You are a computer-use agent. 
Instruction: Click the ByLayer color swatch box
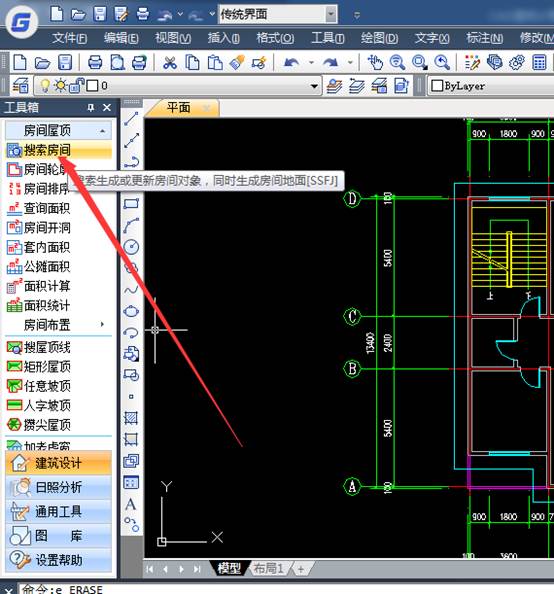[x=437, y=86]
